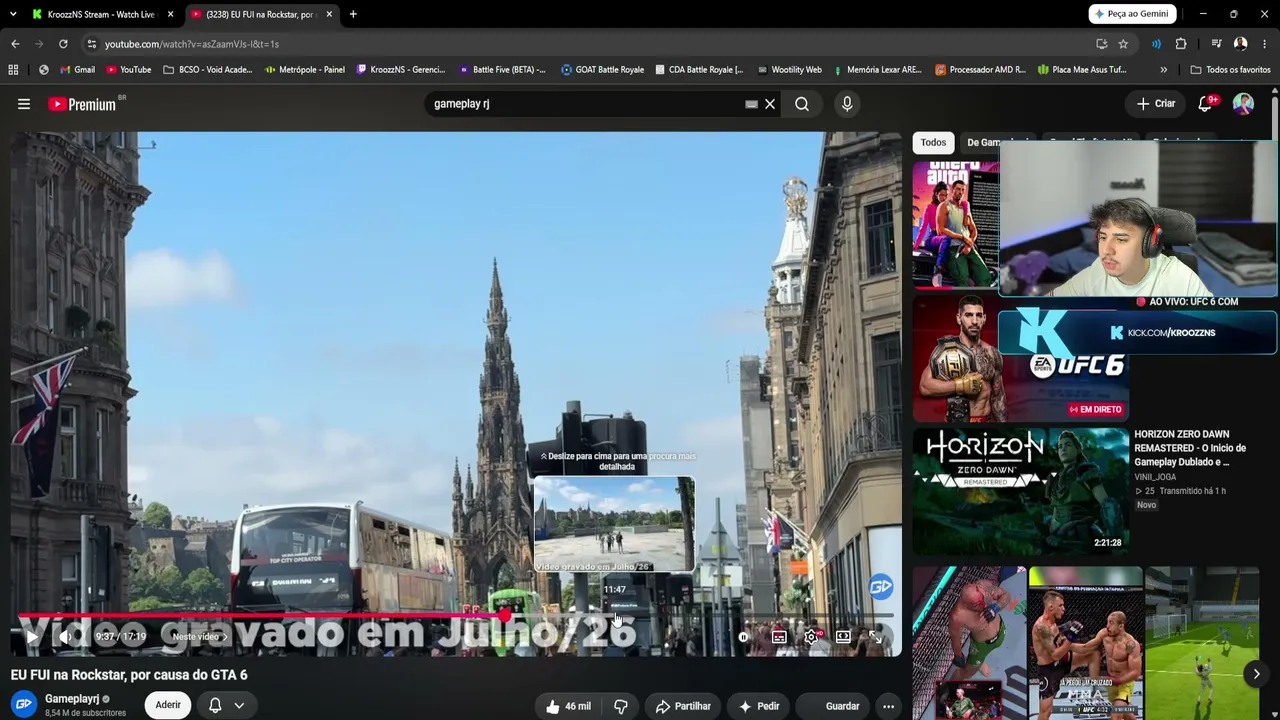Viewport: 1280px width, 720px height.
Task: Seek on the red video progress bar
Action: (456, 616)
